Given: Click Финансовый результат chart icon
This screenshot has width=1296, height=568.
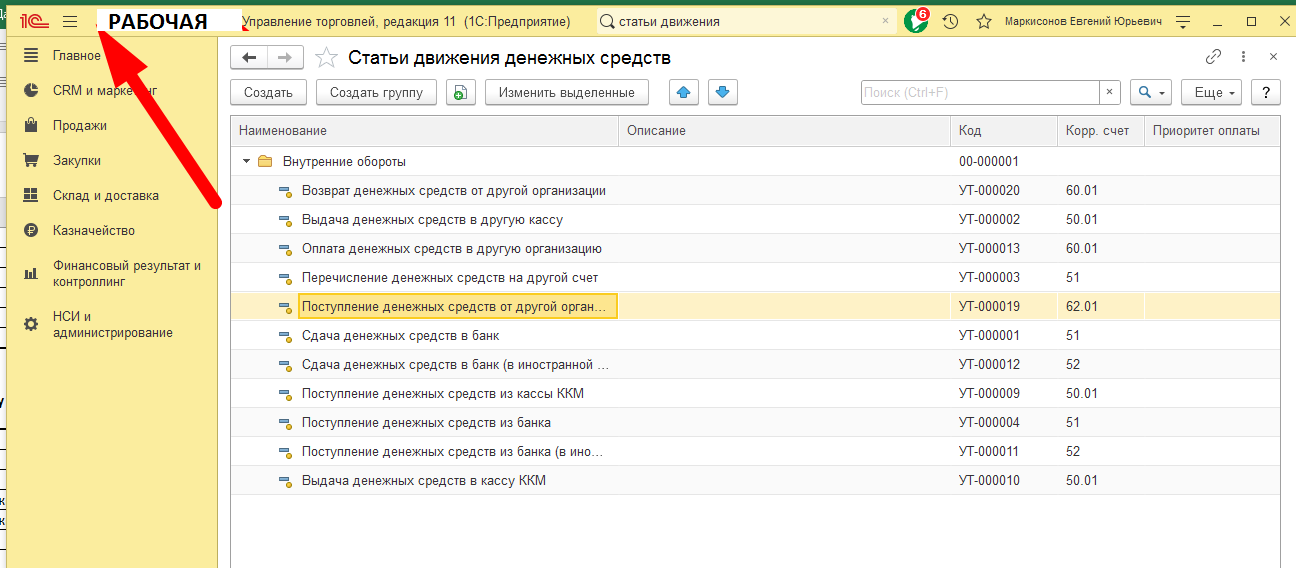Looking at the screenshot, I should tap(31, 273).
